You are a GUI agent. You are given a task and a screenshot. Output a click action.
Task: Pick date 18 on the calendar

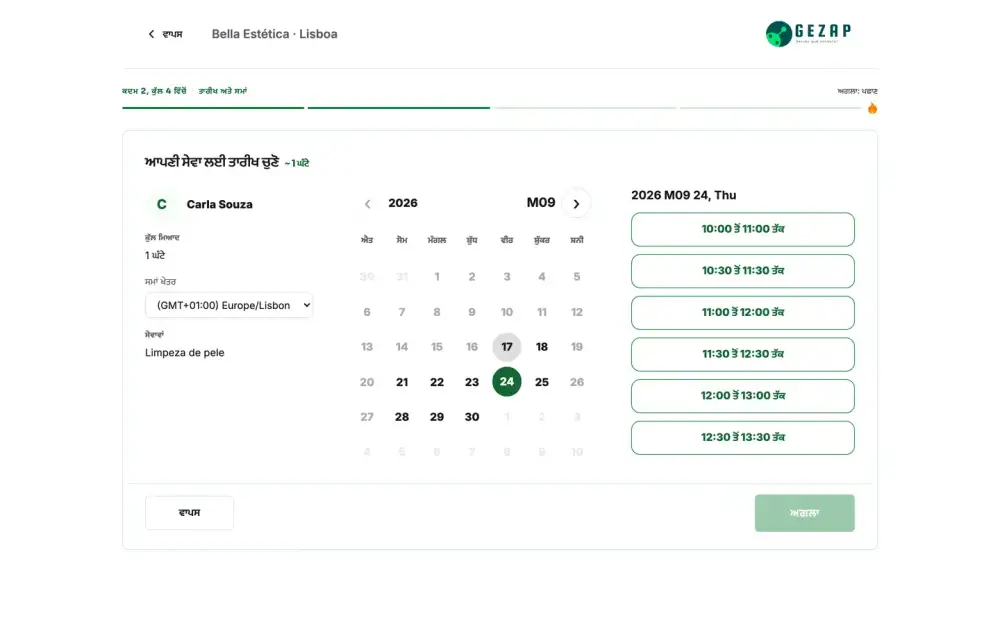click(x=541, y=347)
